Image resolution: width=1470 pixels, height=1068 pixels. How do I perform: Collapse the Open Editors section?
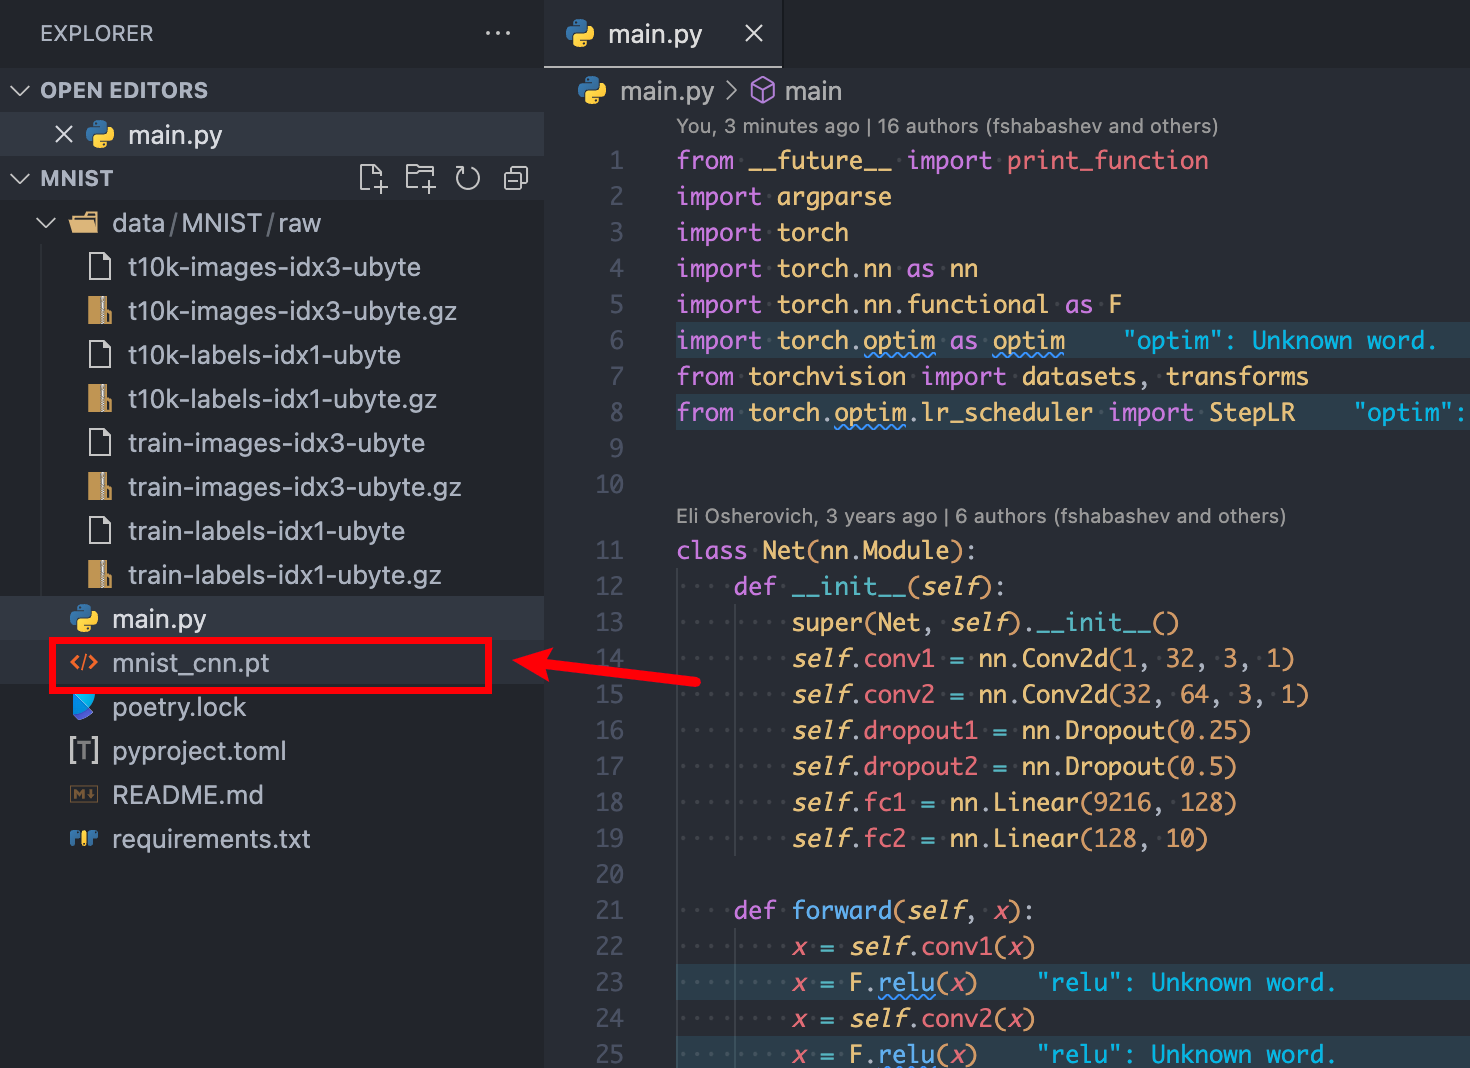point(20,91)
